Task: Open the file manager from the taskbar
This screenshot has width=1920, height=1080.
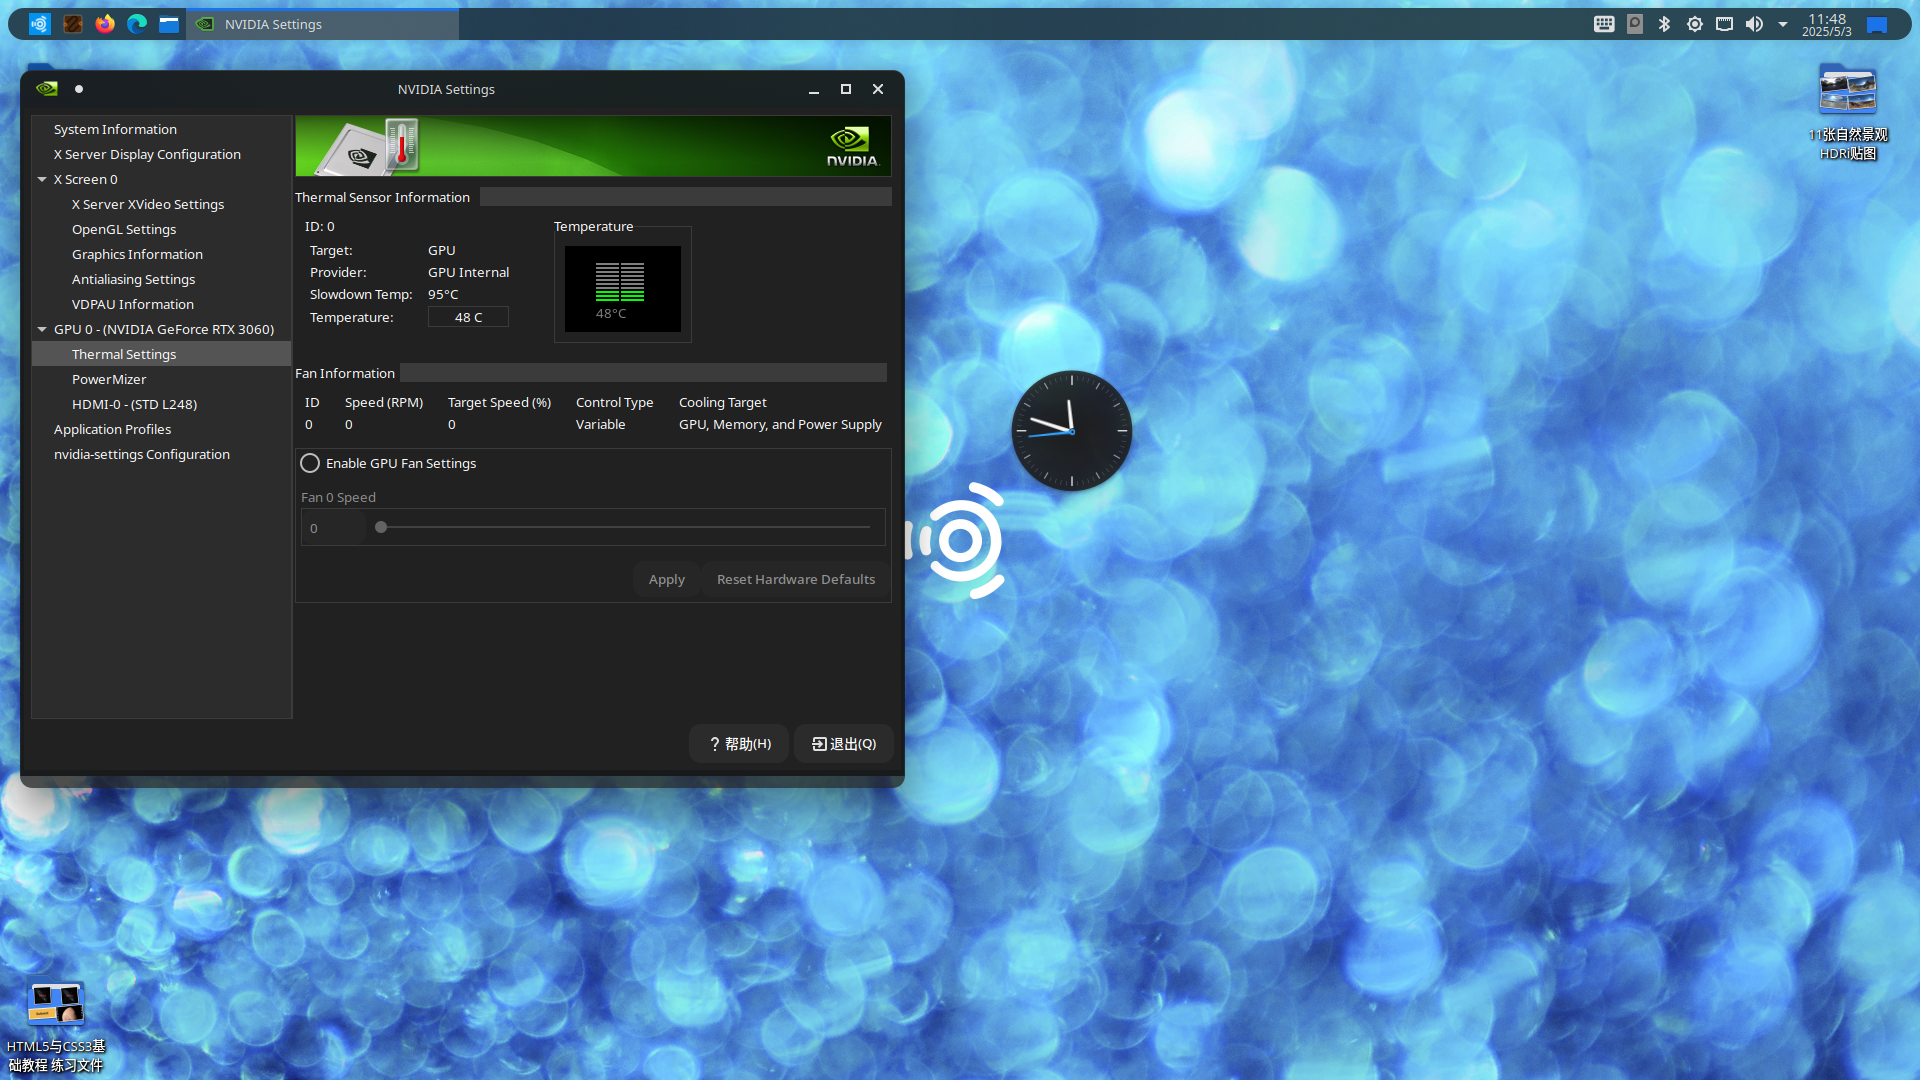Action: (x=169, y=24)
